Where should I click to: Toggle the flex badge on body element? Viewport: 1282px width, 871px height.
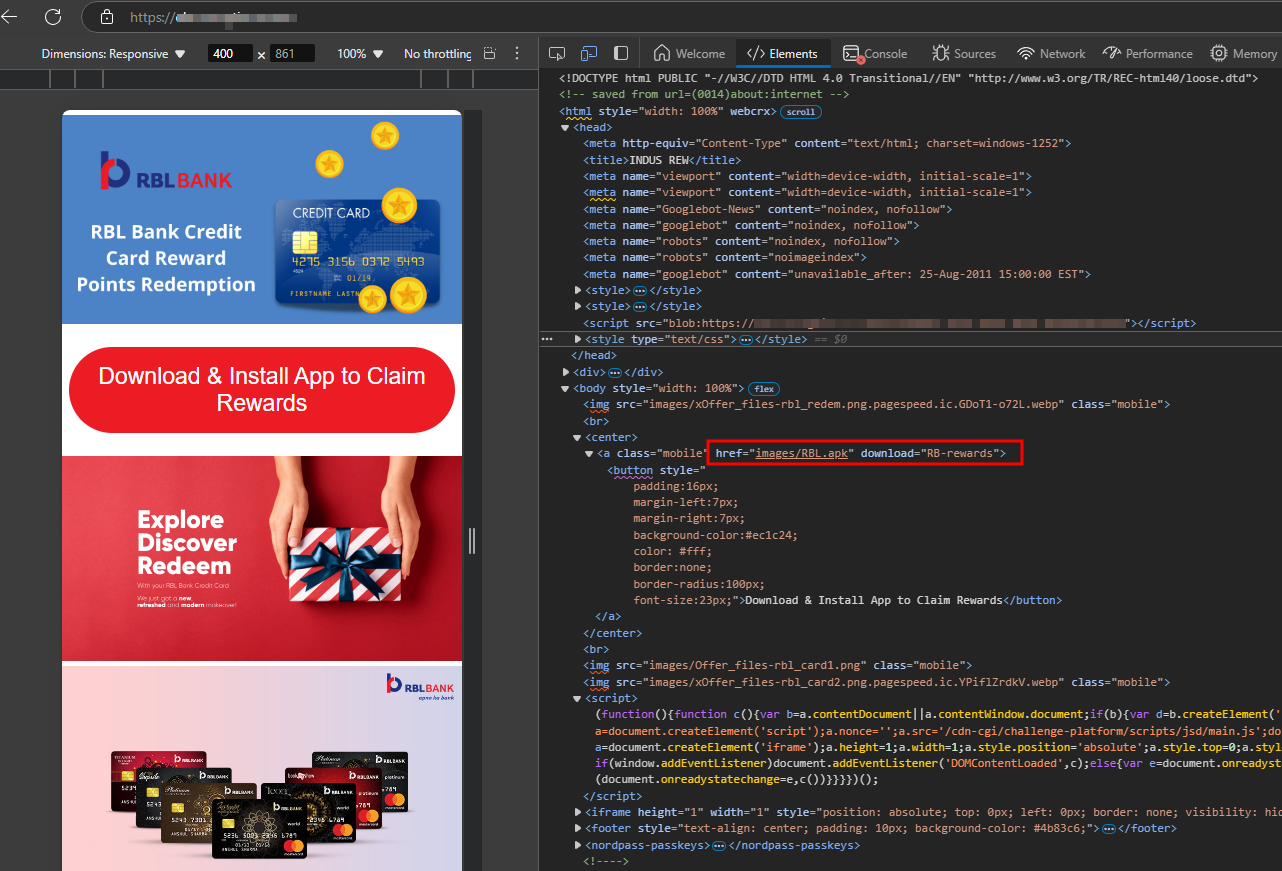765,388
